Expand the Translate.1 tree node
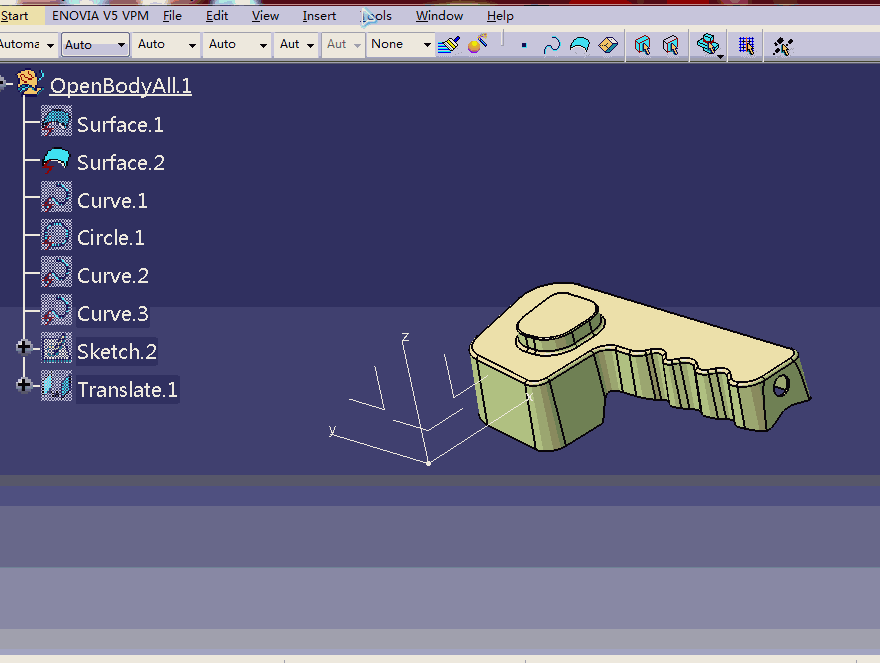880x663 pixels. (x=24, y=385)
